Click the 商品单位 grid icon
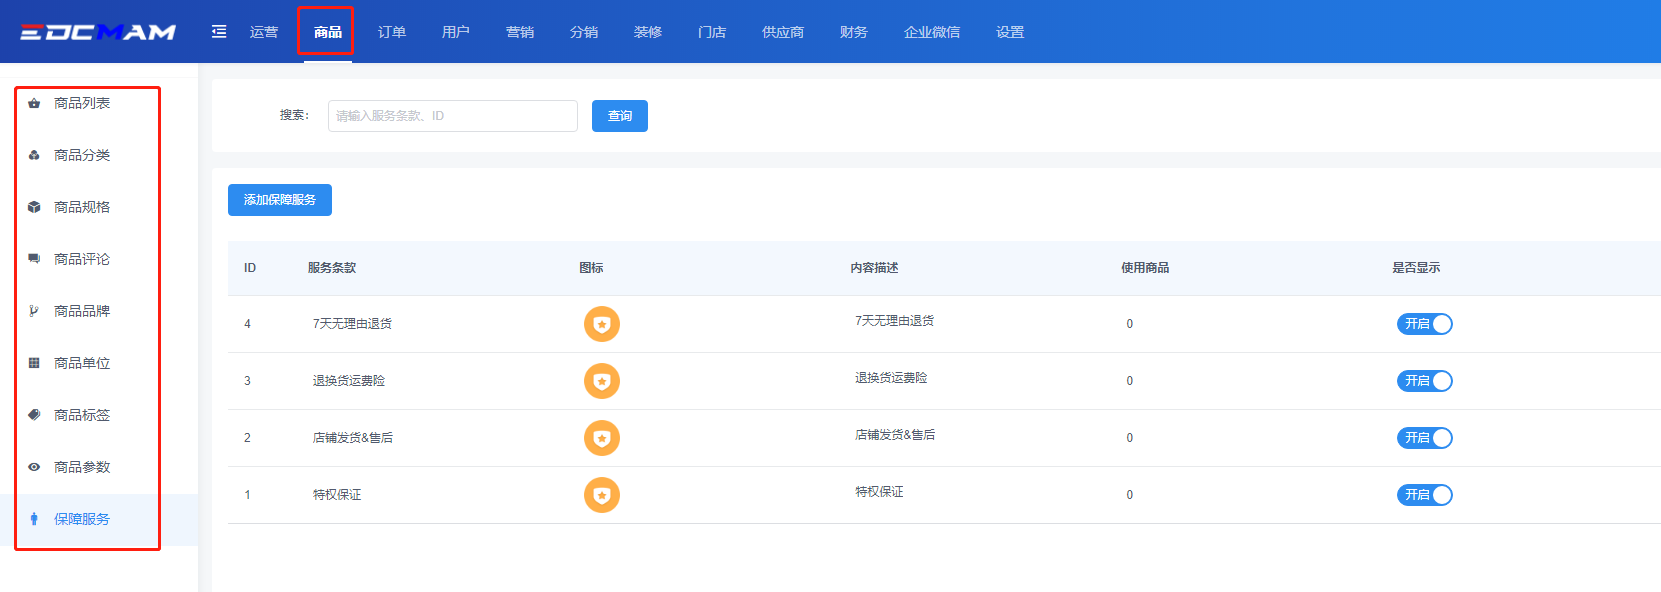This screenshot has width=1661, height=592. click(x=34, y=363)
